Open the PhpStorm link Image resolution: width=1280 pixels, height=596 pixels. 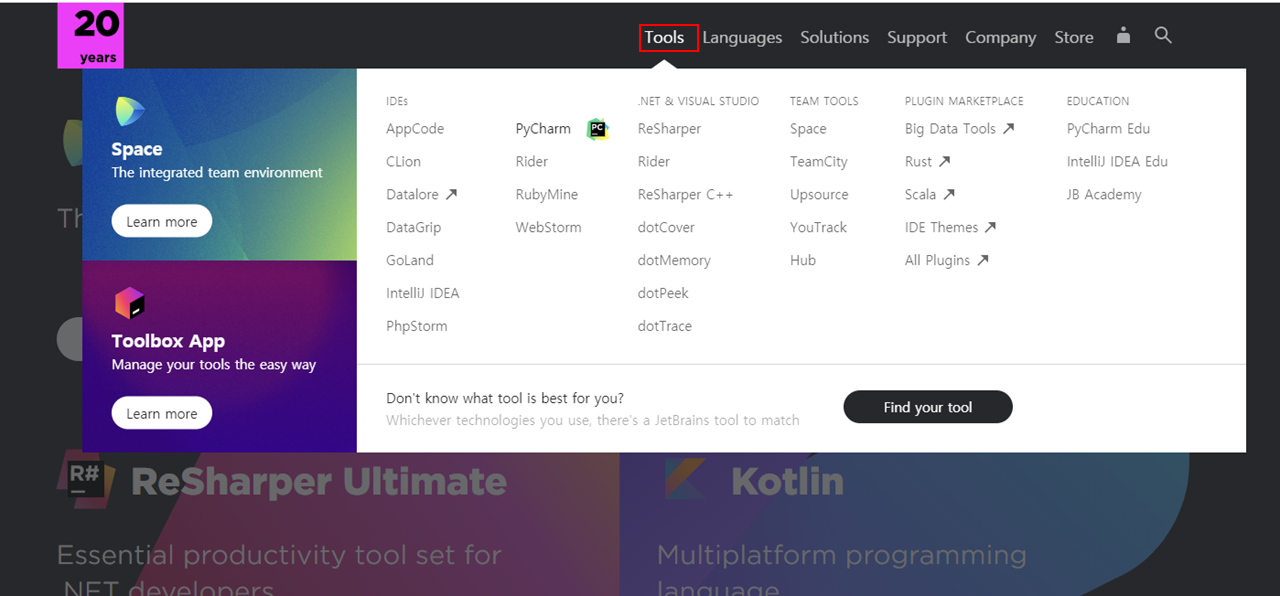pos(417,326)
